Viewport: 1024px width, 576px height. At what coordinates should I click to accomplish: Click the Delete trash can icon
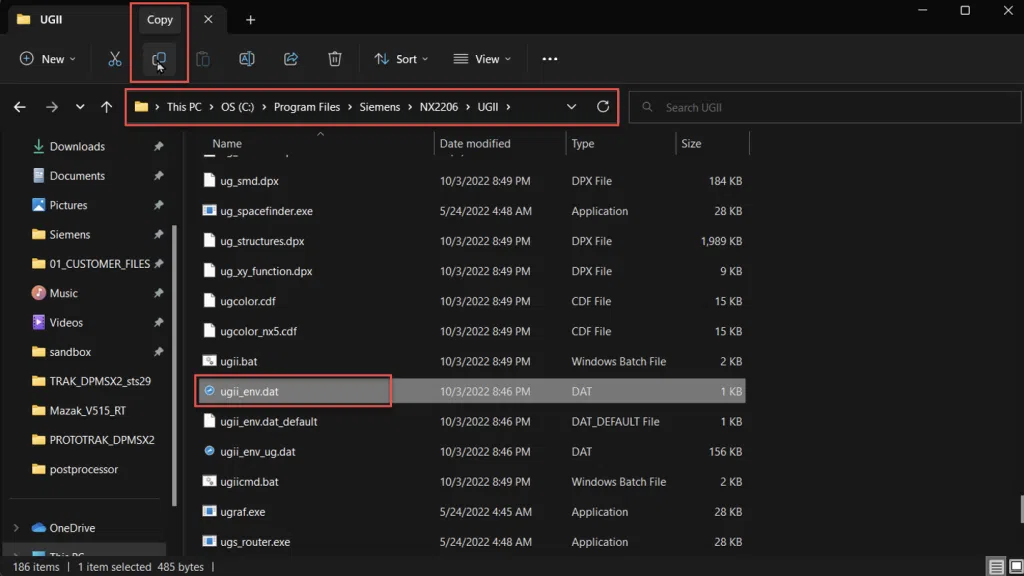334,59
